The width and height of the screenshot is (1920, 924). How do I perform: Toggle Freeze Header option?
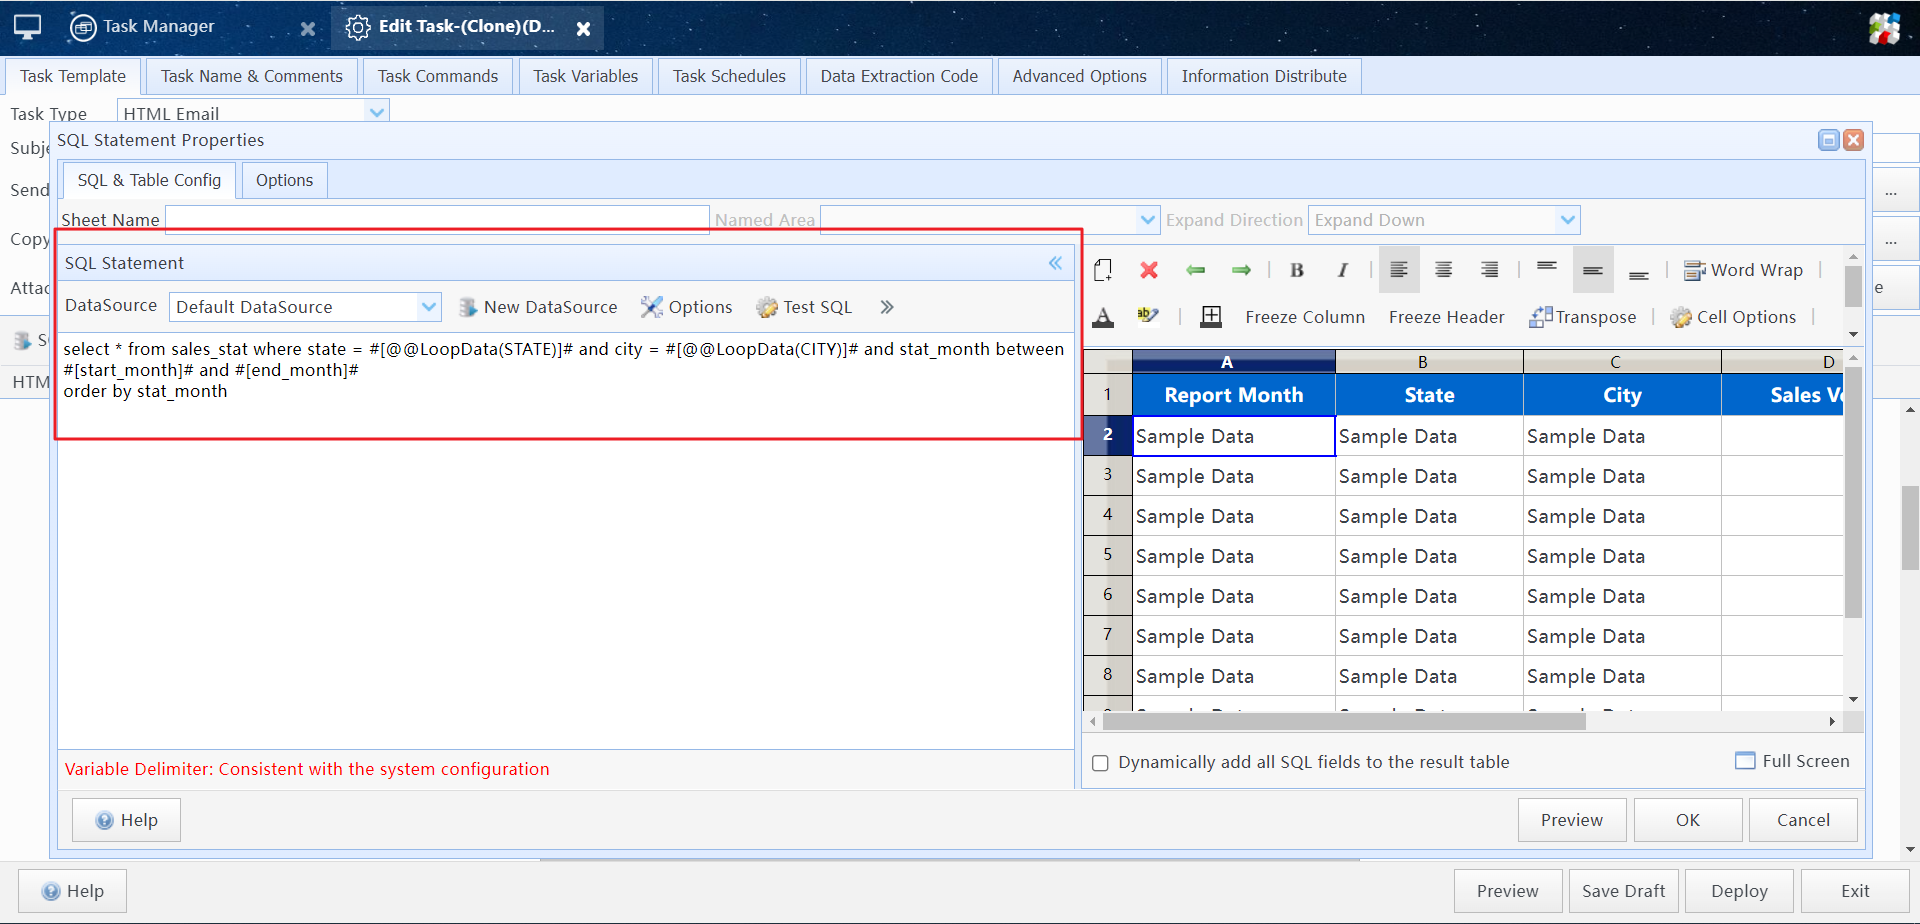tap(1446, 317)
